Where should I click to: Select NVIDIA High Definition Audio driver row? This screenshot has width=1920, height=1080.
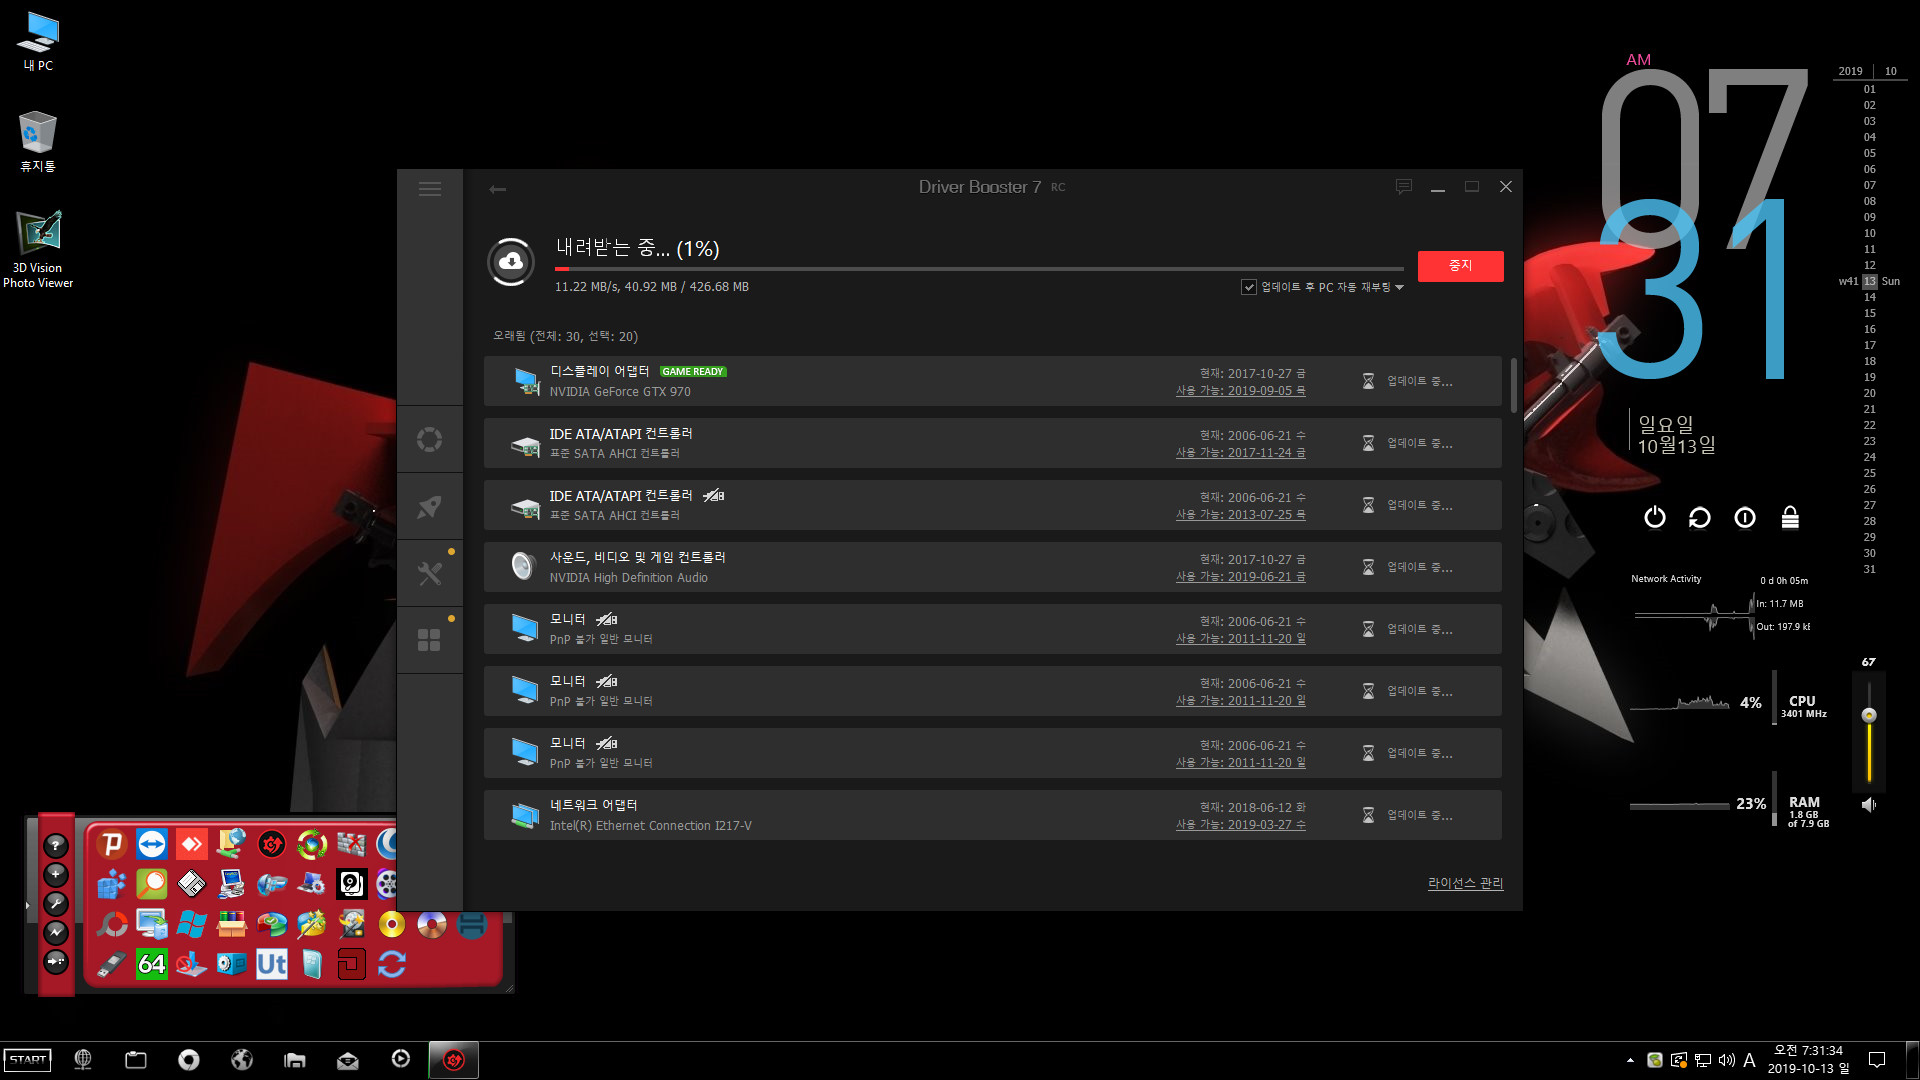click(x=992, y=567)
